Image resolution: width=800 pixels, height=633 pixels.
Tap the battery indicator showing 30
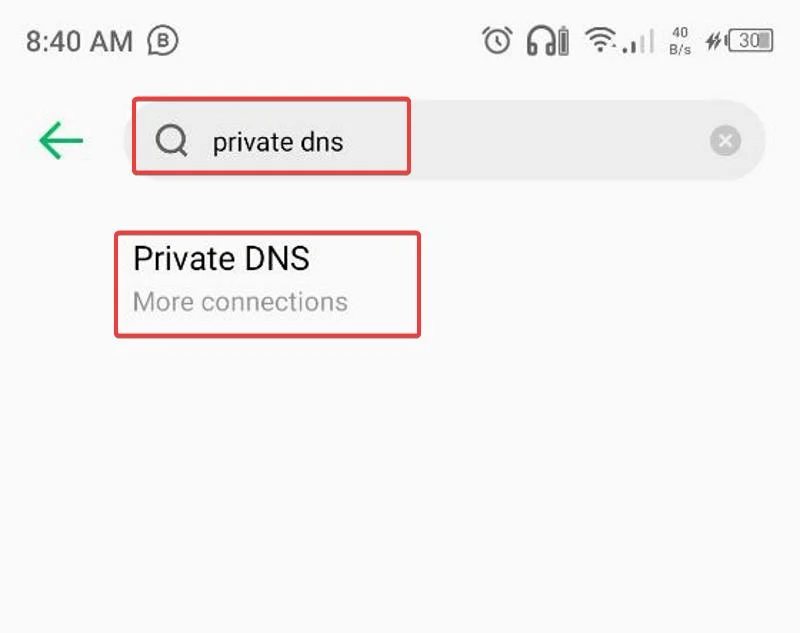(751, 41)
